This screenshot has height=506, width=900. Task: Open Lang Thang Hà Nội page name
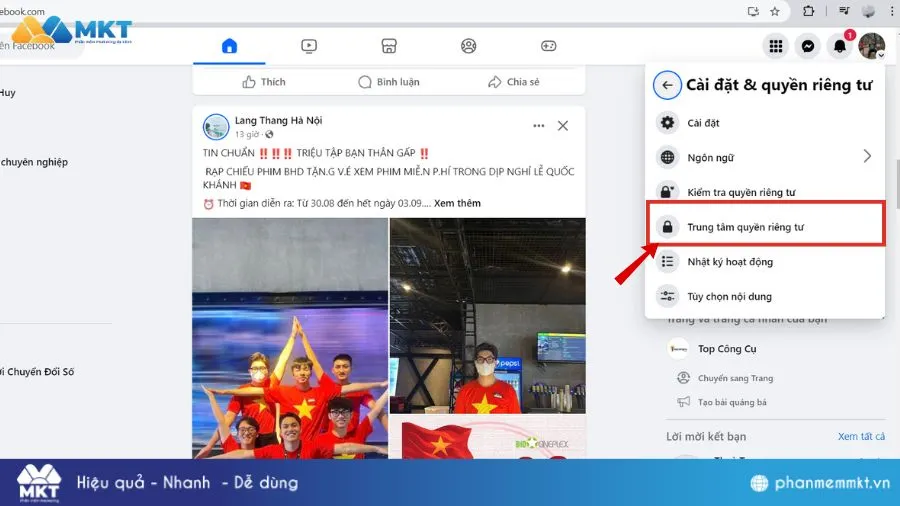278,120
